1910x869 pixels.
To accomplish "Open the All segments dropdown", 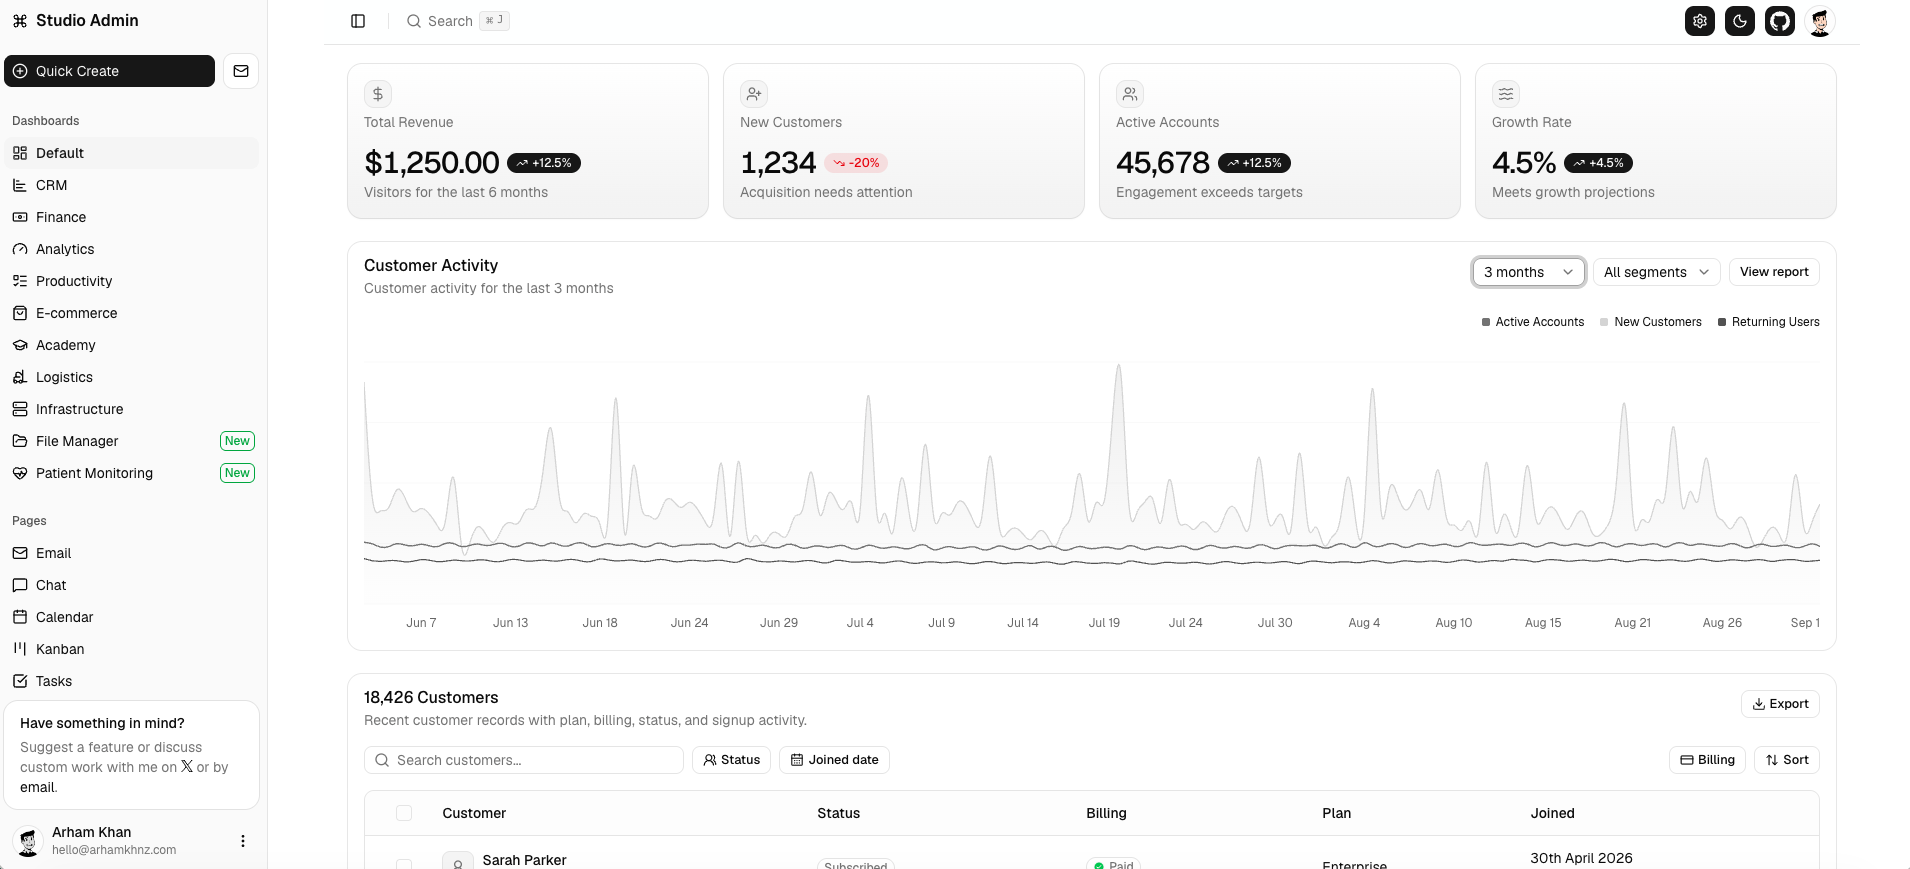I will pyautogui.click(x=1657, y=272).
